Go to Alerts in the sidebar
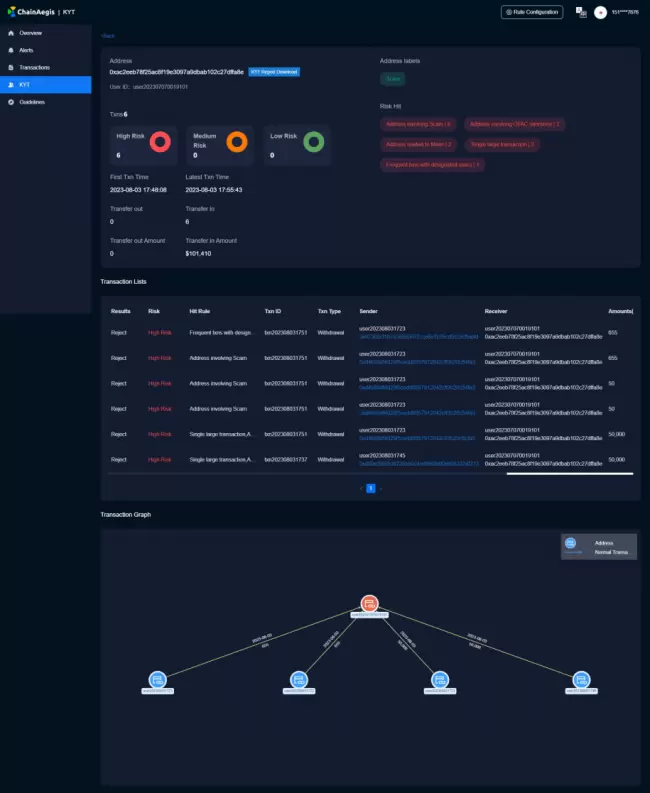The height and width of the screenshot is (793, 650). [x=26, y=50]
